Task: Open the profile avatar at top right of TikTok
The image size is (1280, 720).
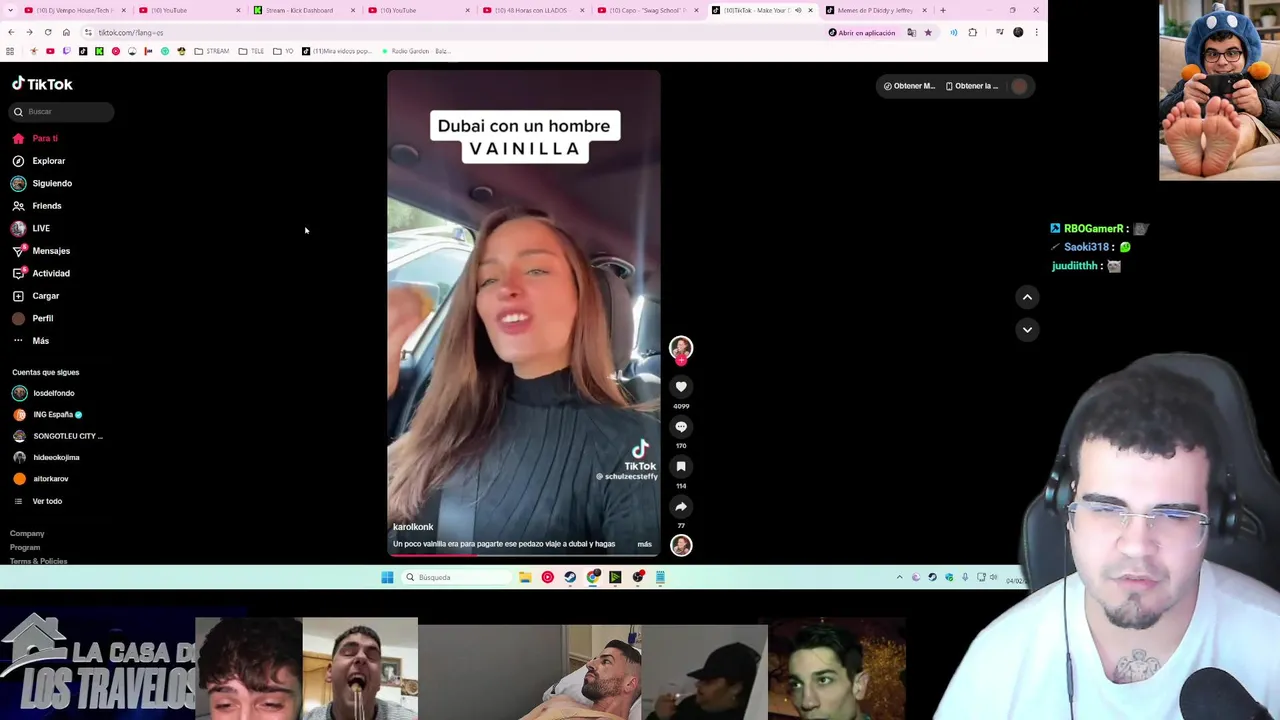Action: click(1019, 86)
